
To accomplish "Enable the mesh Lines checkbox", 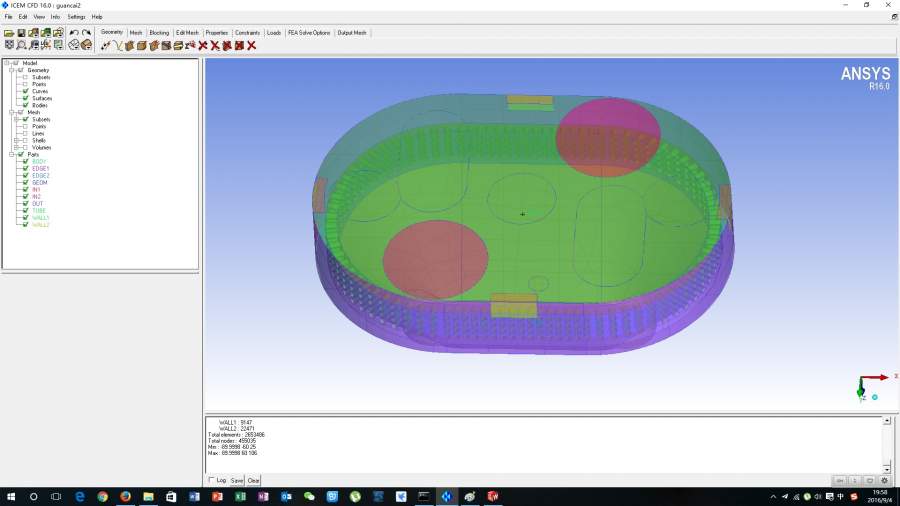I will (25, 133).
